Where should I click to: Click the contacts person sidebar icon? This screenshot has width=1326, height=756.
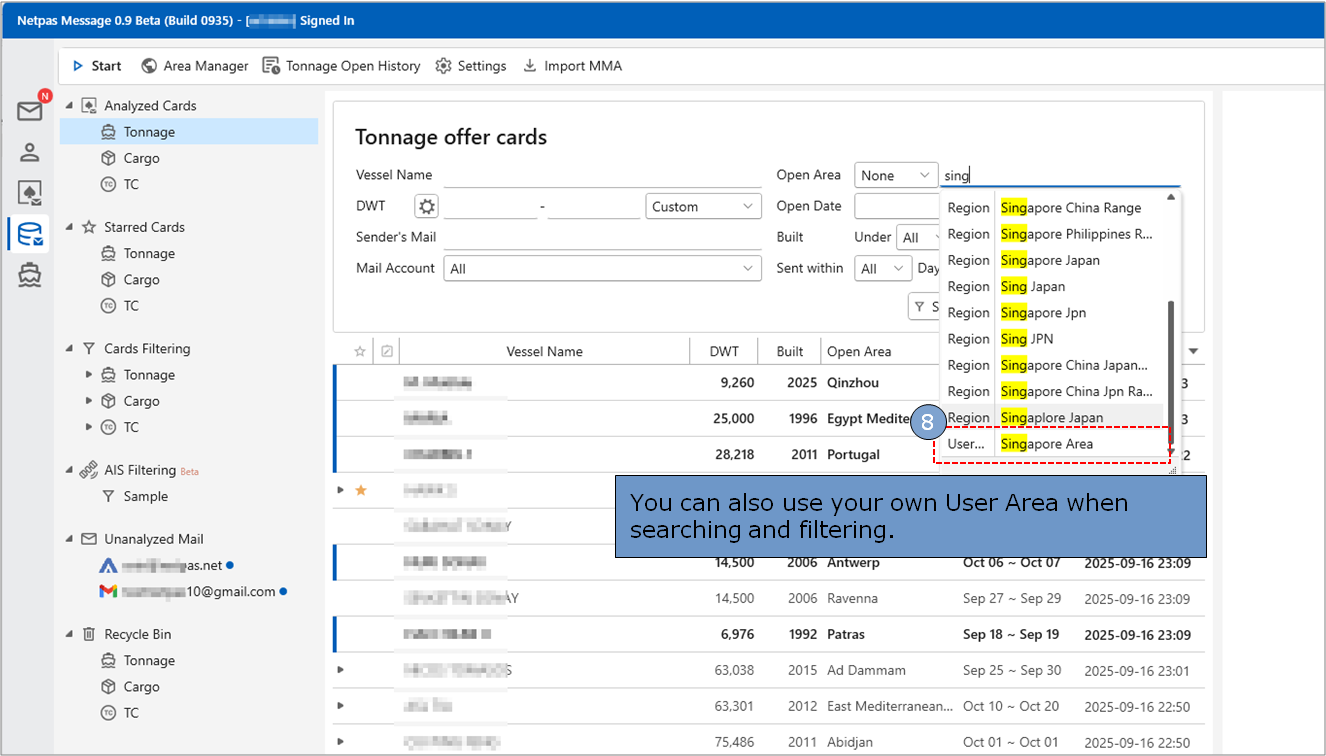click(29, 152)
